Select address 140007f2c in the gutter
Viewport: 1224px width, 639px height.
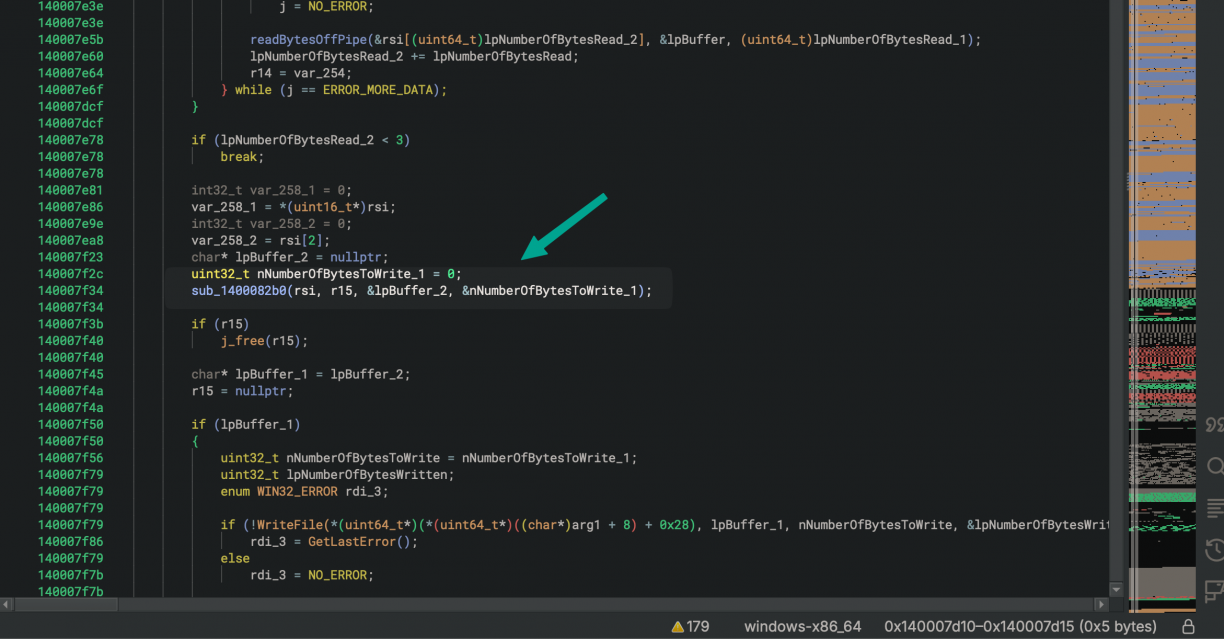[70, 274]
